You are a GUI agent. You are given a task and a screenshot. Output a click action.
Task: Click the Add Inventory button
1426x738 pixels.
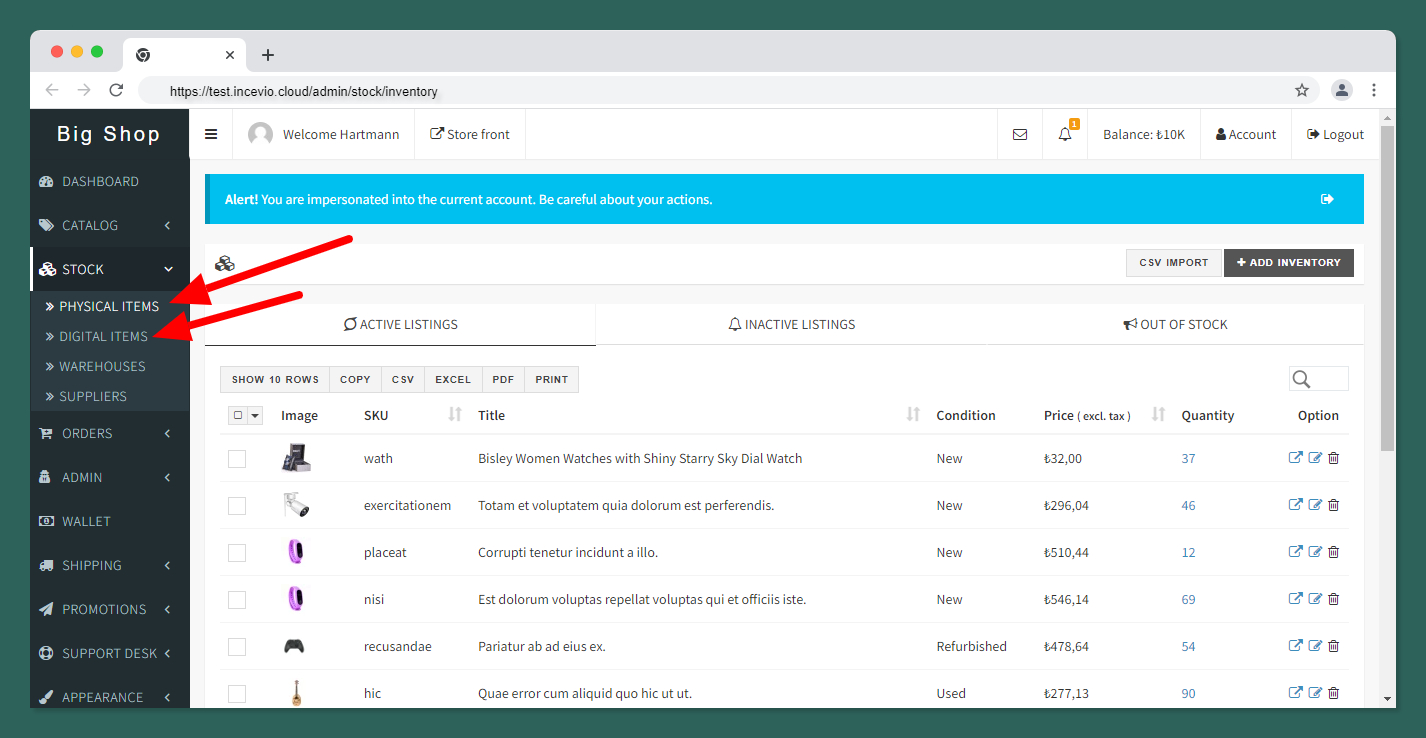coord(1288,263)
